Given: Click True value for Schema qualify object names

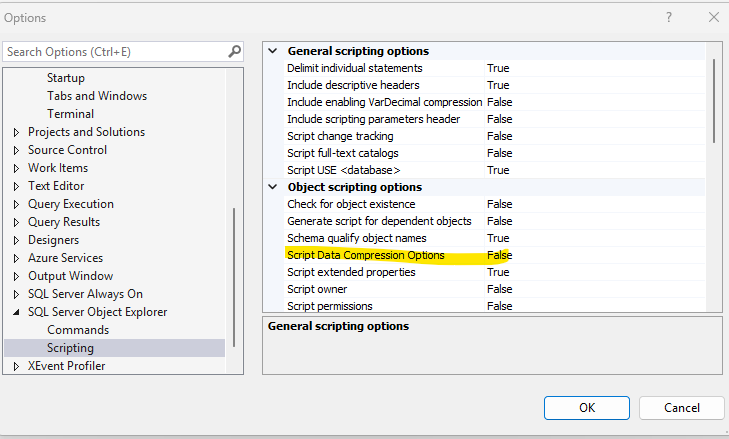Looking at the screenshot, I should point(498,238).
